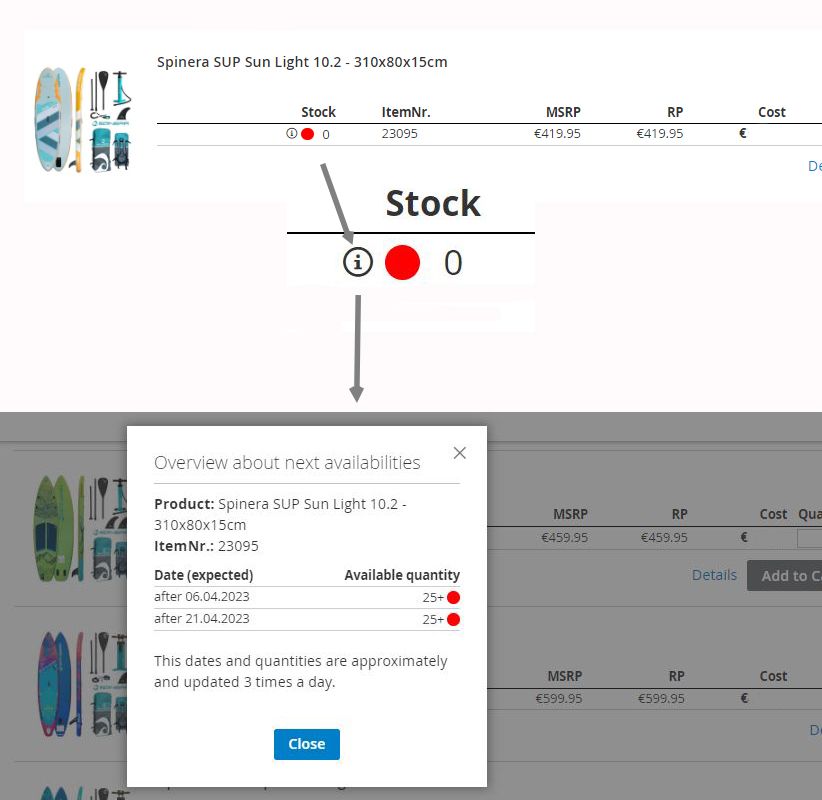Click the large red stock status dot
822x800 pixels.
(x=402, y=262)
